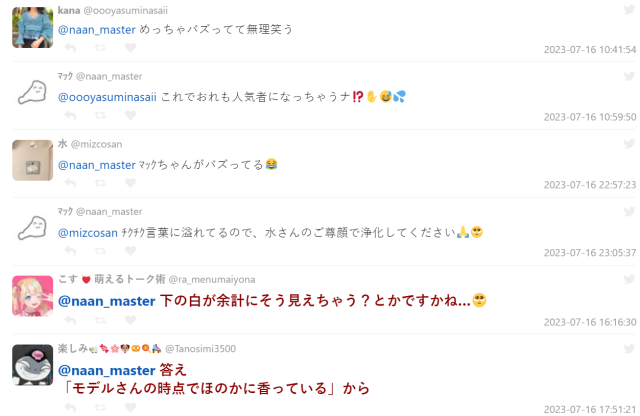The height and width of the screenshot is (416, 640).
Task: Click こす's anime avatar image
Action: pyautogui.click(x=32, y=296)
